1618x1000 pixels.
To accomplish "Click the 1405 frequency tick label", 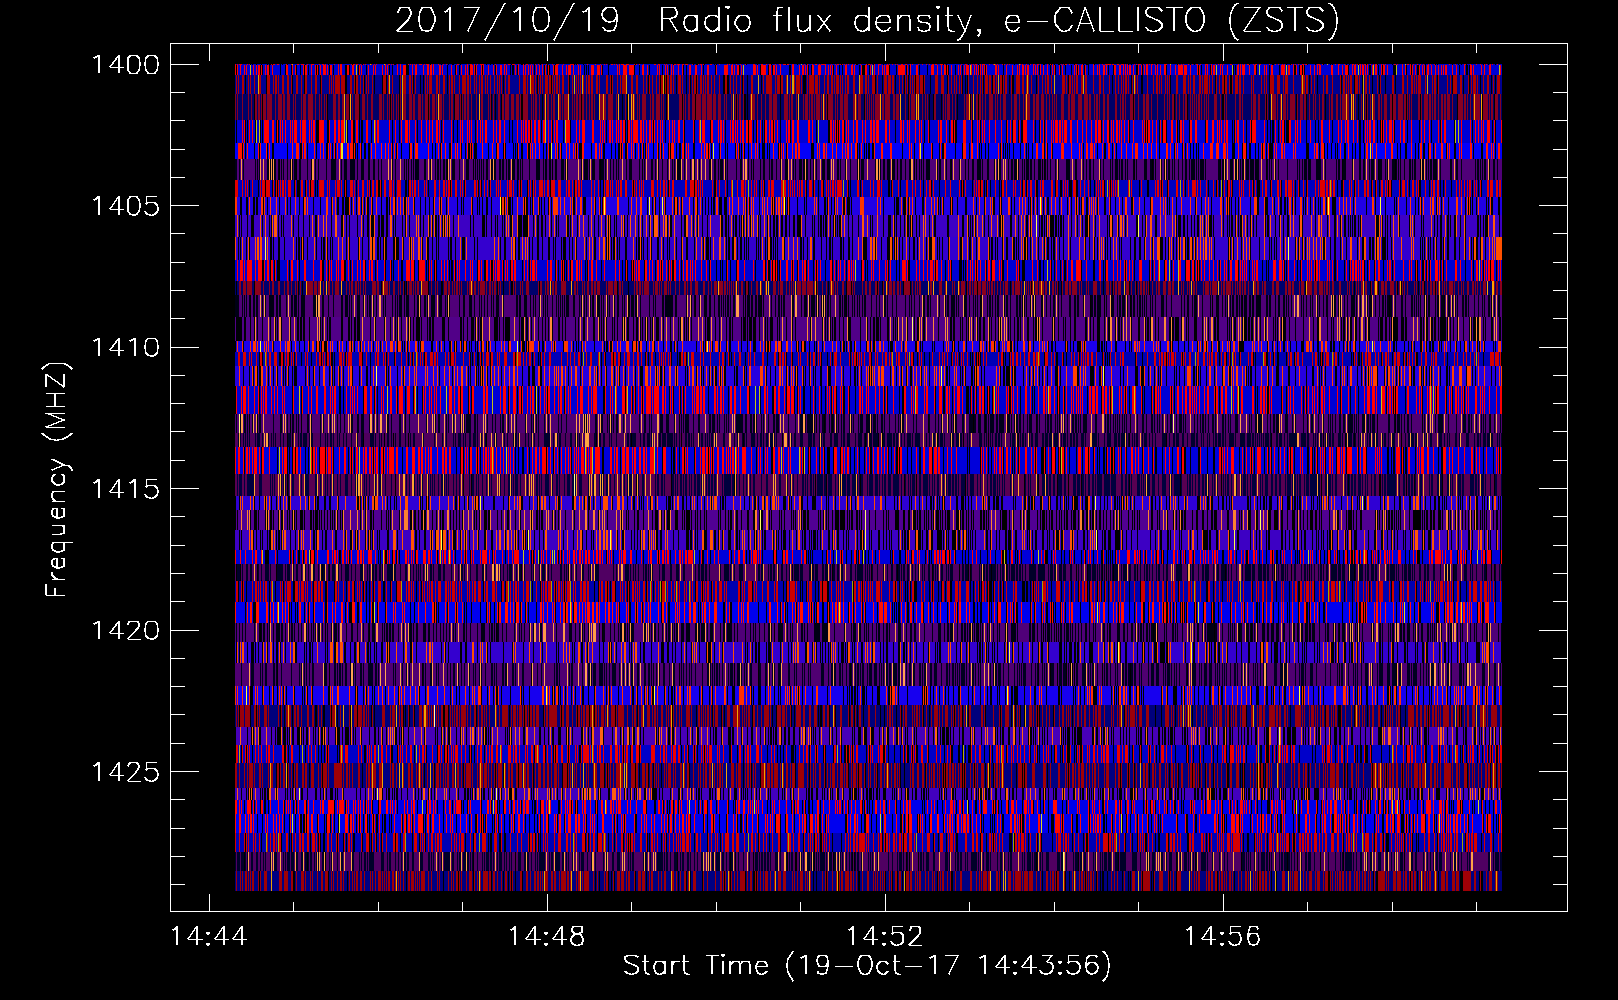I will (x=125, y=206).
